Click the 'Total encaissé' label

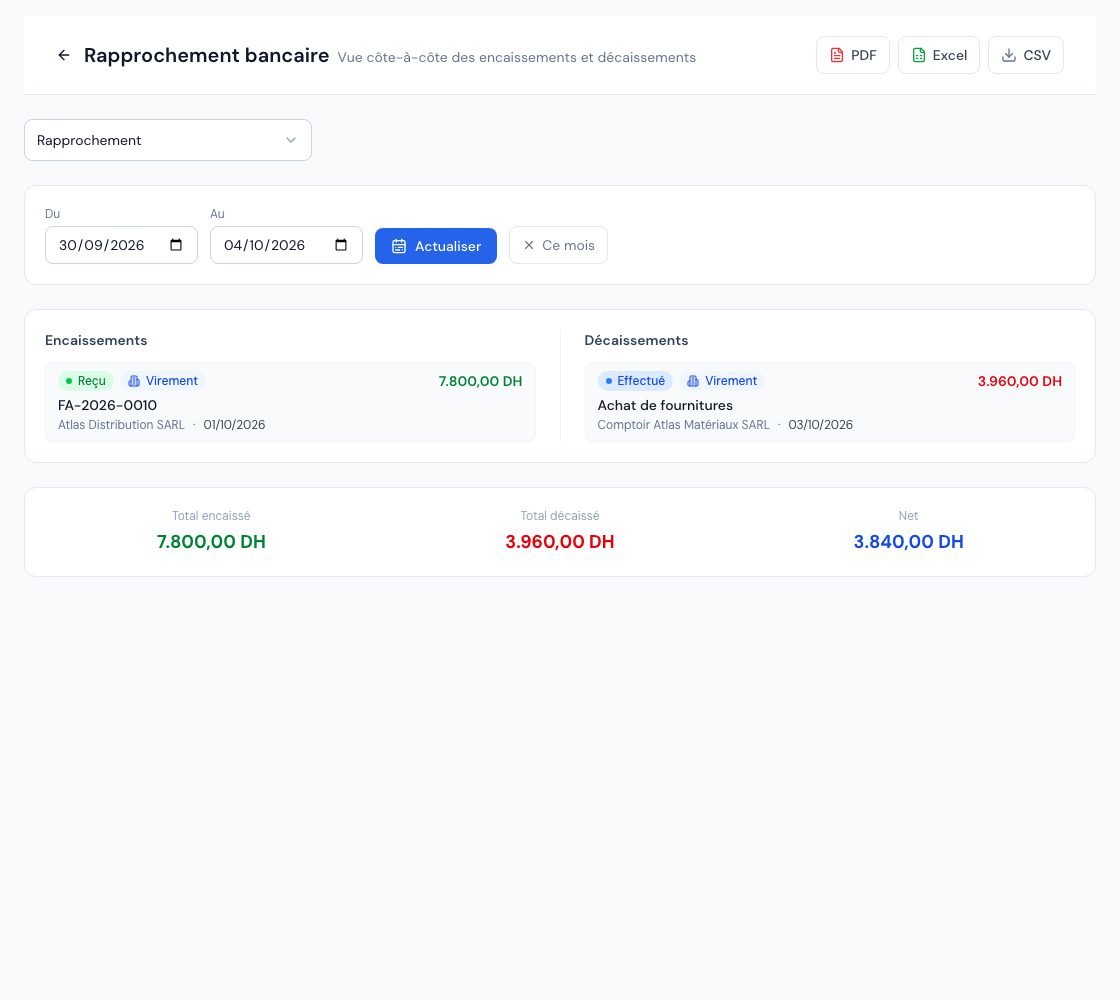click(211, 516)
